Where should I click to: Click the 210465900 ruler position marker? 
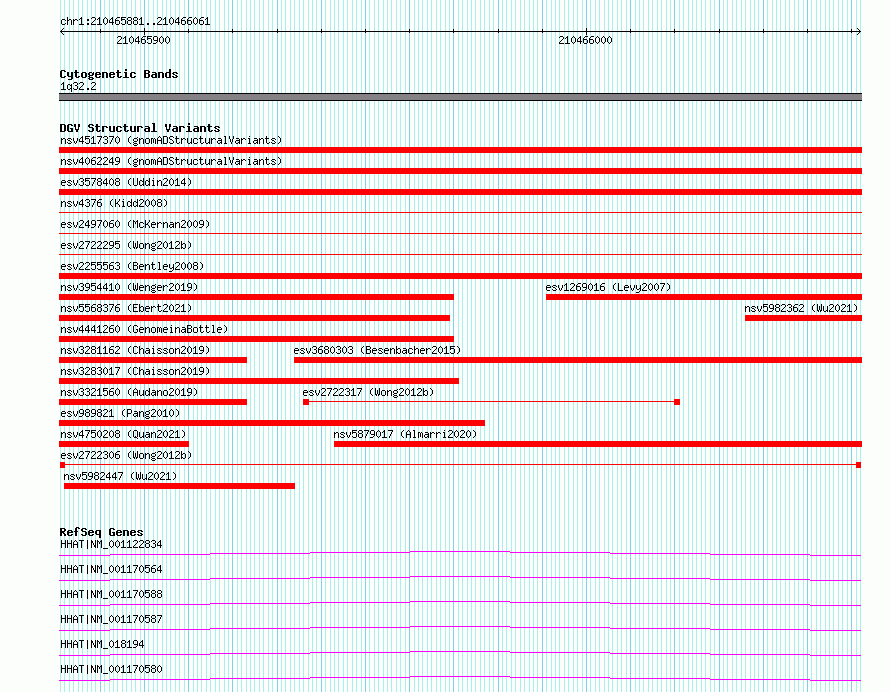[x=143, y=40]
